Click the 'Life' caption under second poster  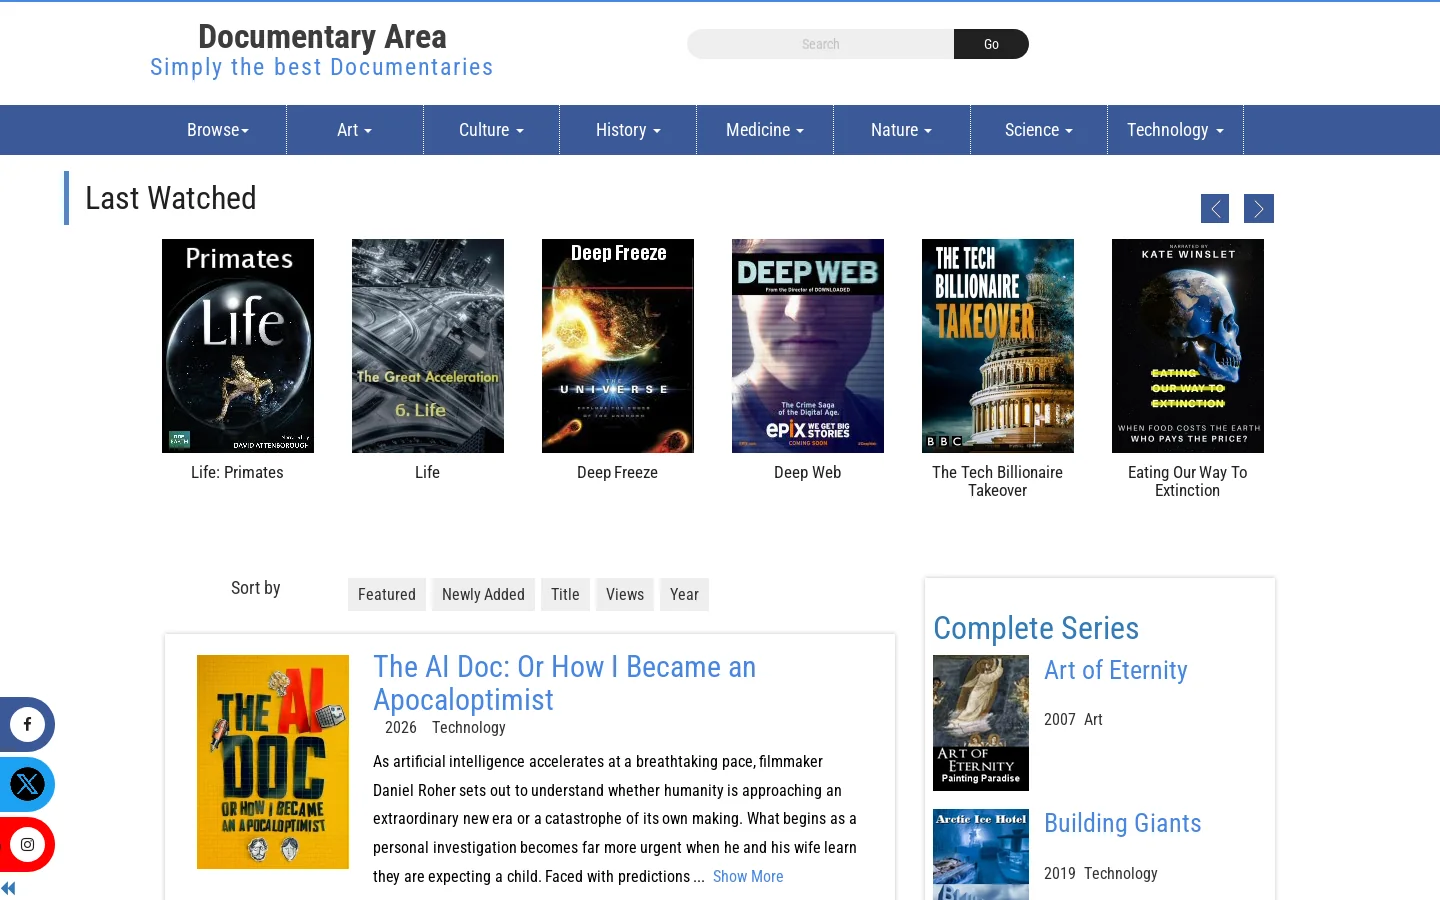coord(427,472)
